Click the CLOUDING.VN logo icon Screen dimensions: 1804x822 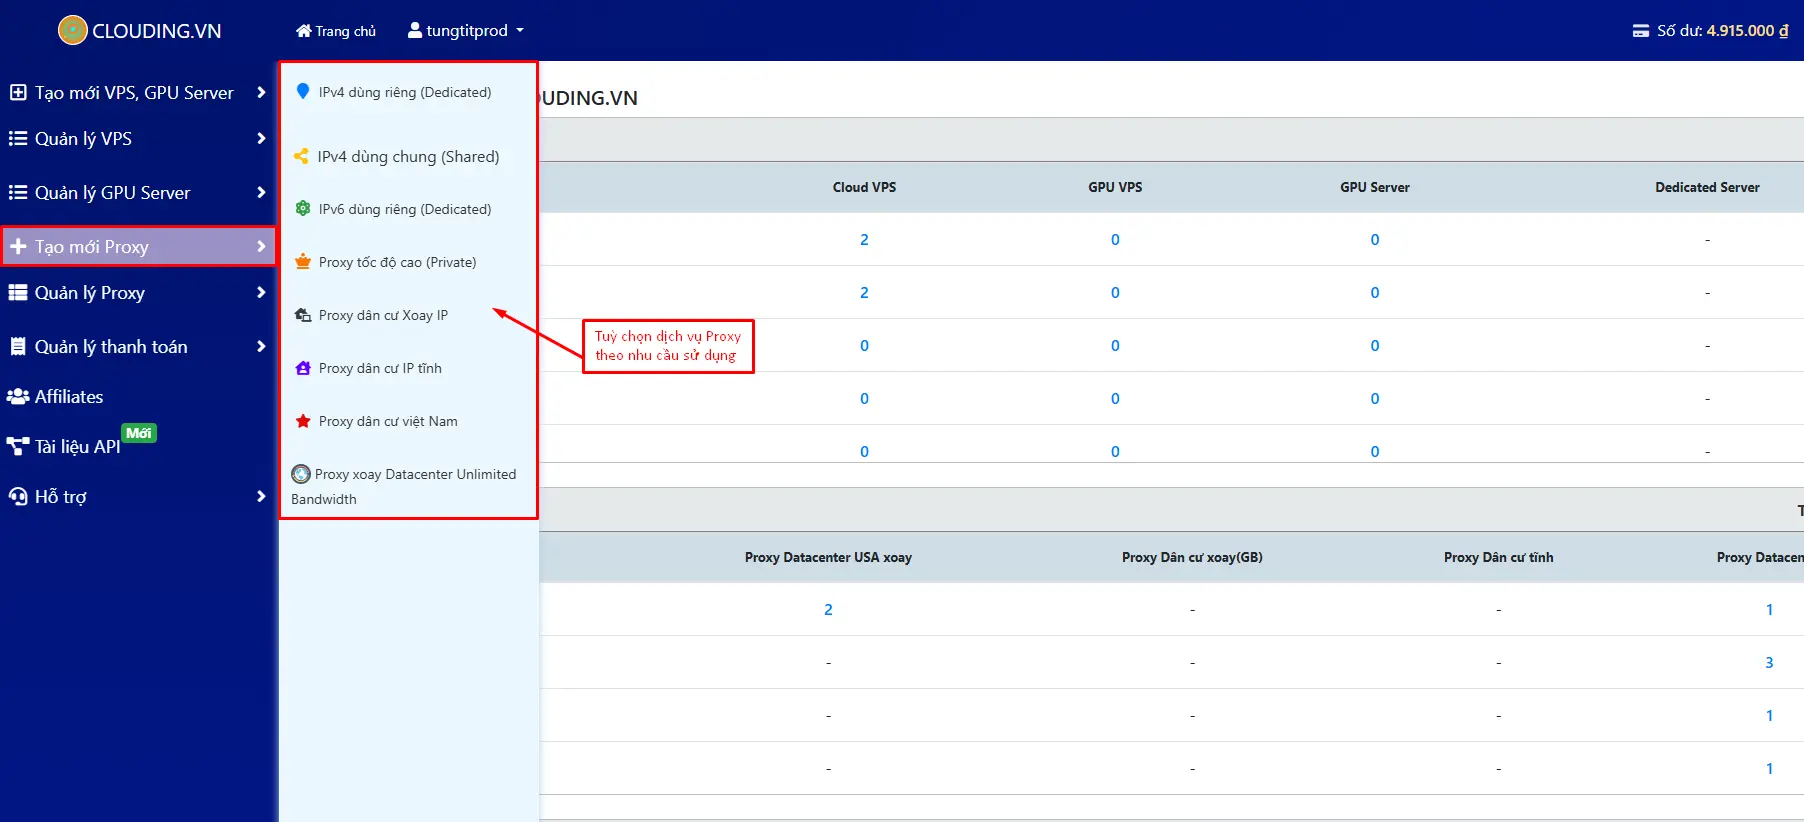coord(73,31)
